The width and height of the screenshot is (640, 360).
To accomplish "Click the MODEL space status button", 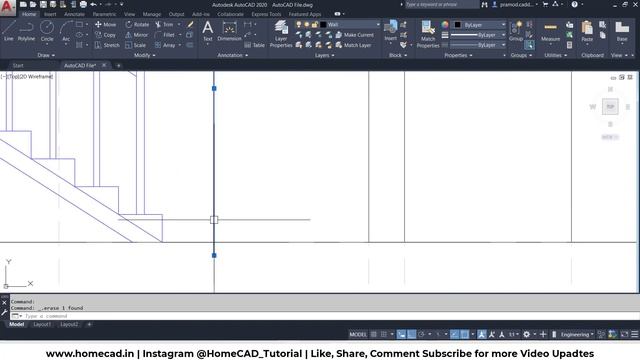I will (358, 334).
